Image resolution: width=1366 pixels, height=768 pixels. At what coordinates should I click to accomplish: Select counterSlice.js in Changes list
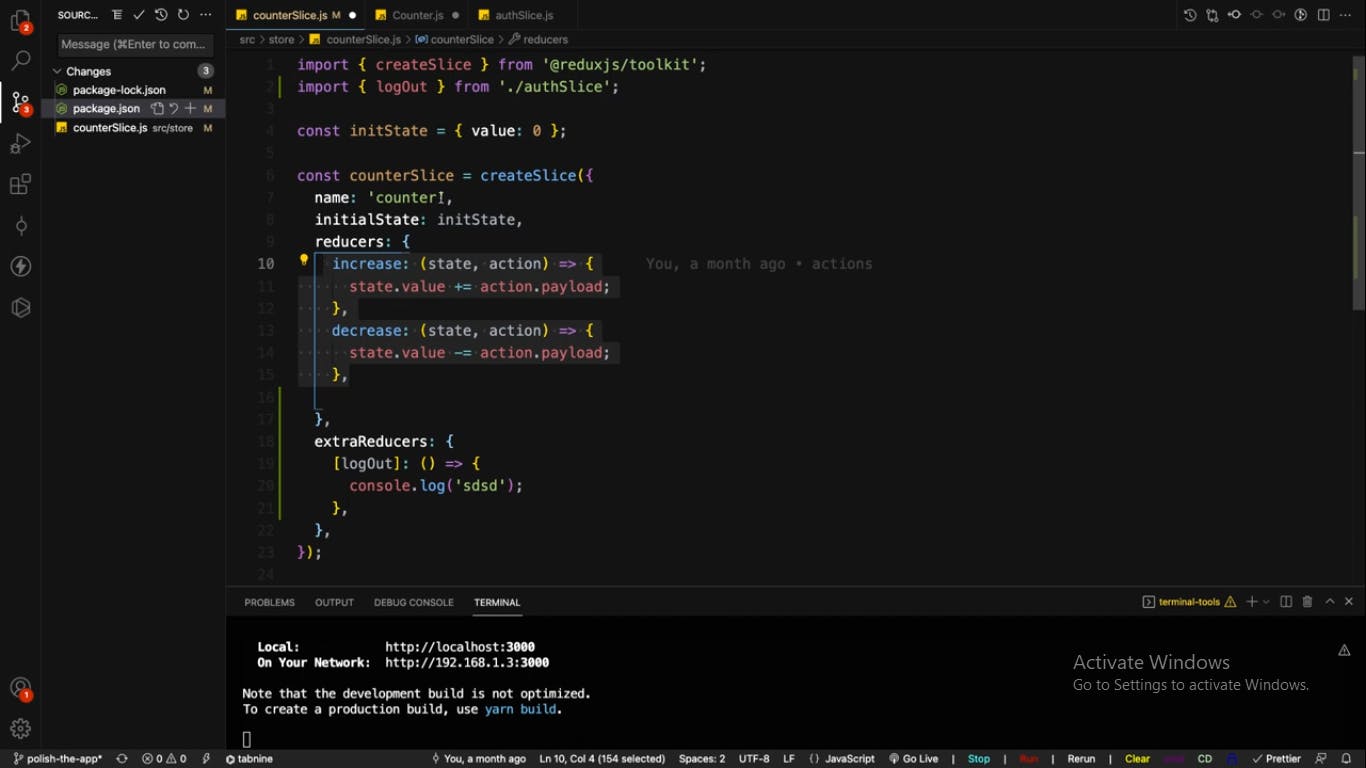[134, 128]
